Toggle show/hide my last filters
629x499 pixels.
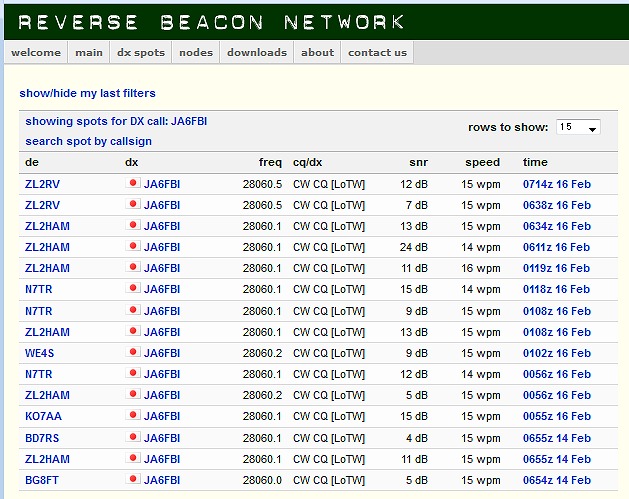[x=87, y=93]
